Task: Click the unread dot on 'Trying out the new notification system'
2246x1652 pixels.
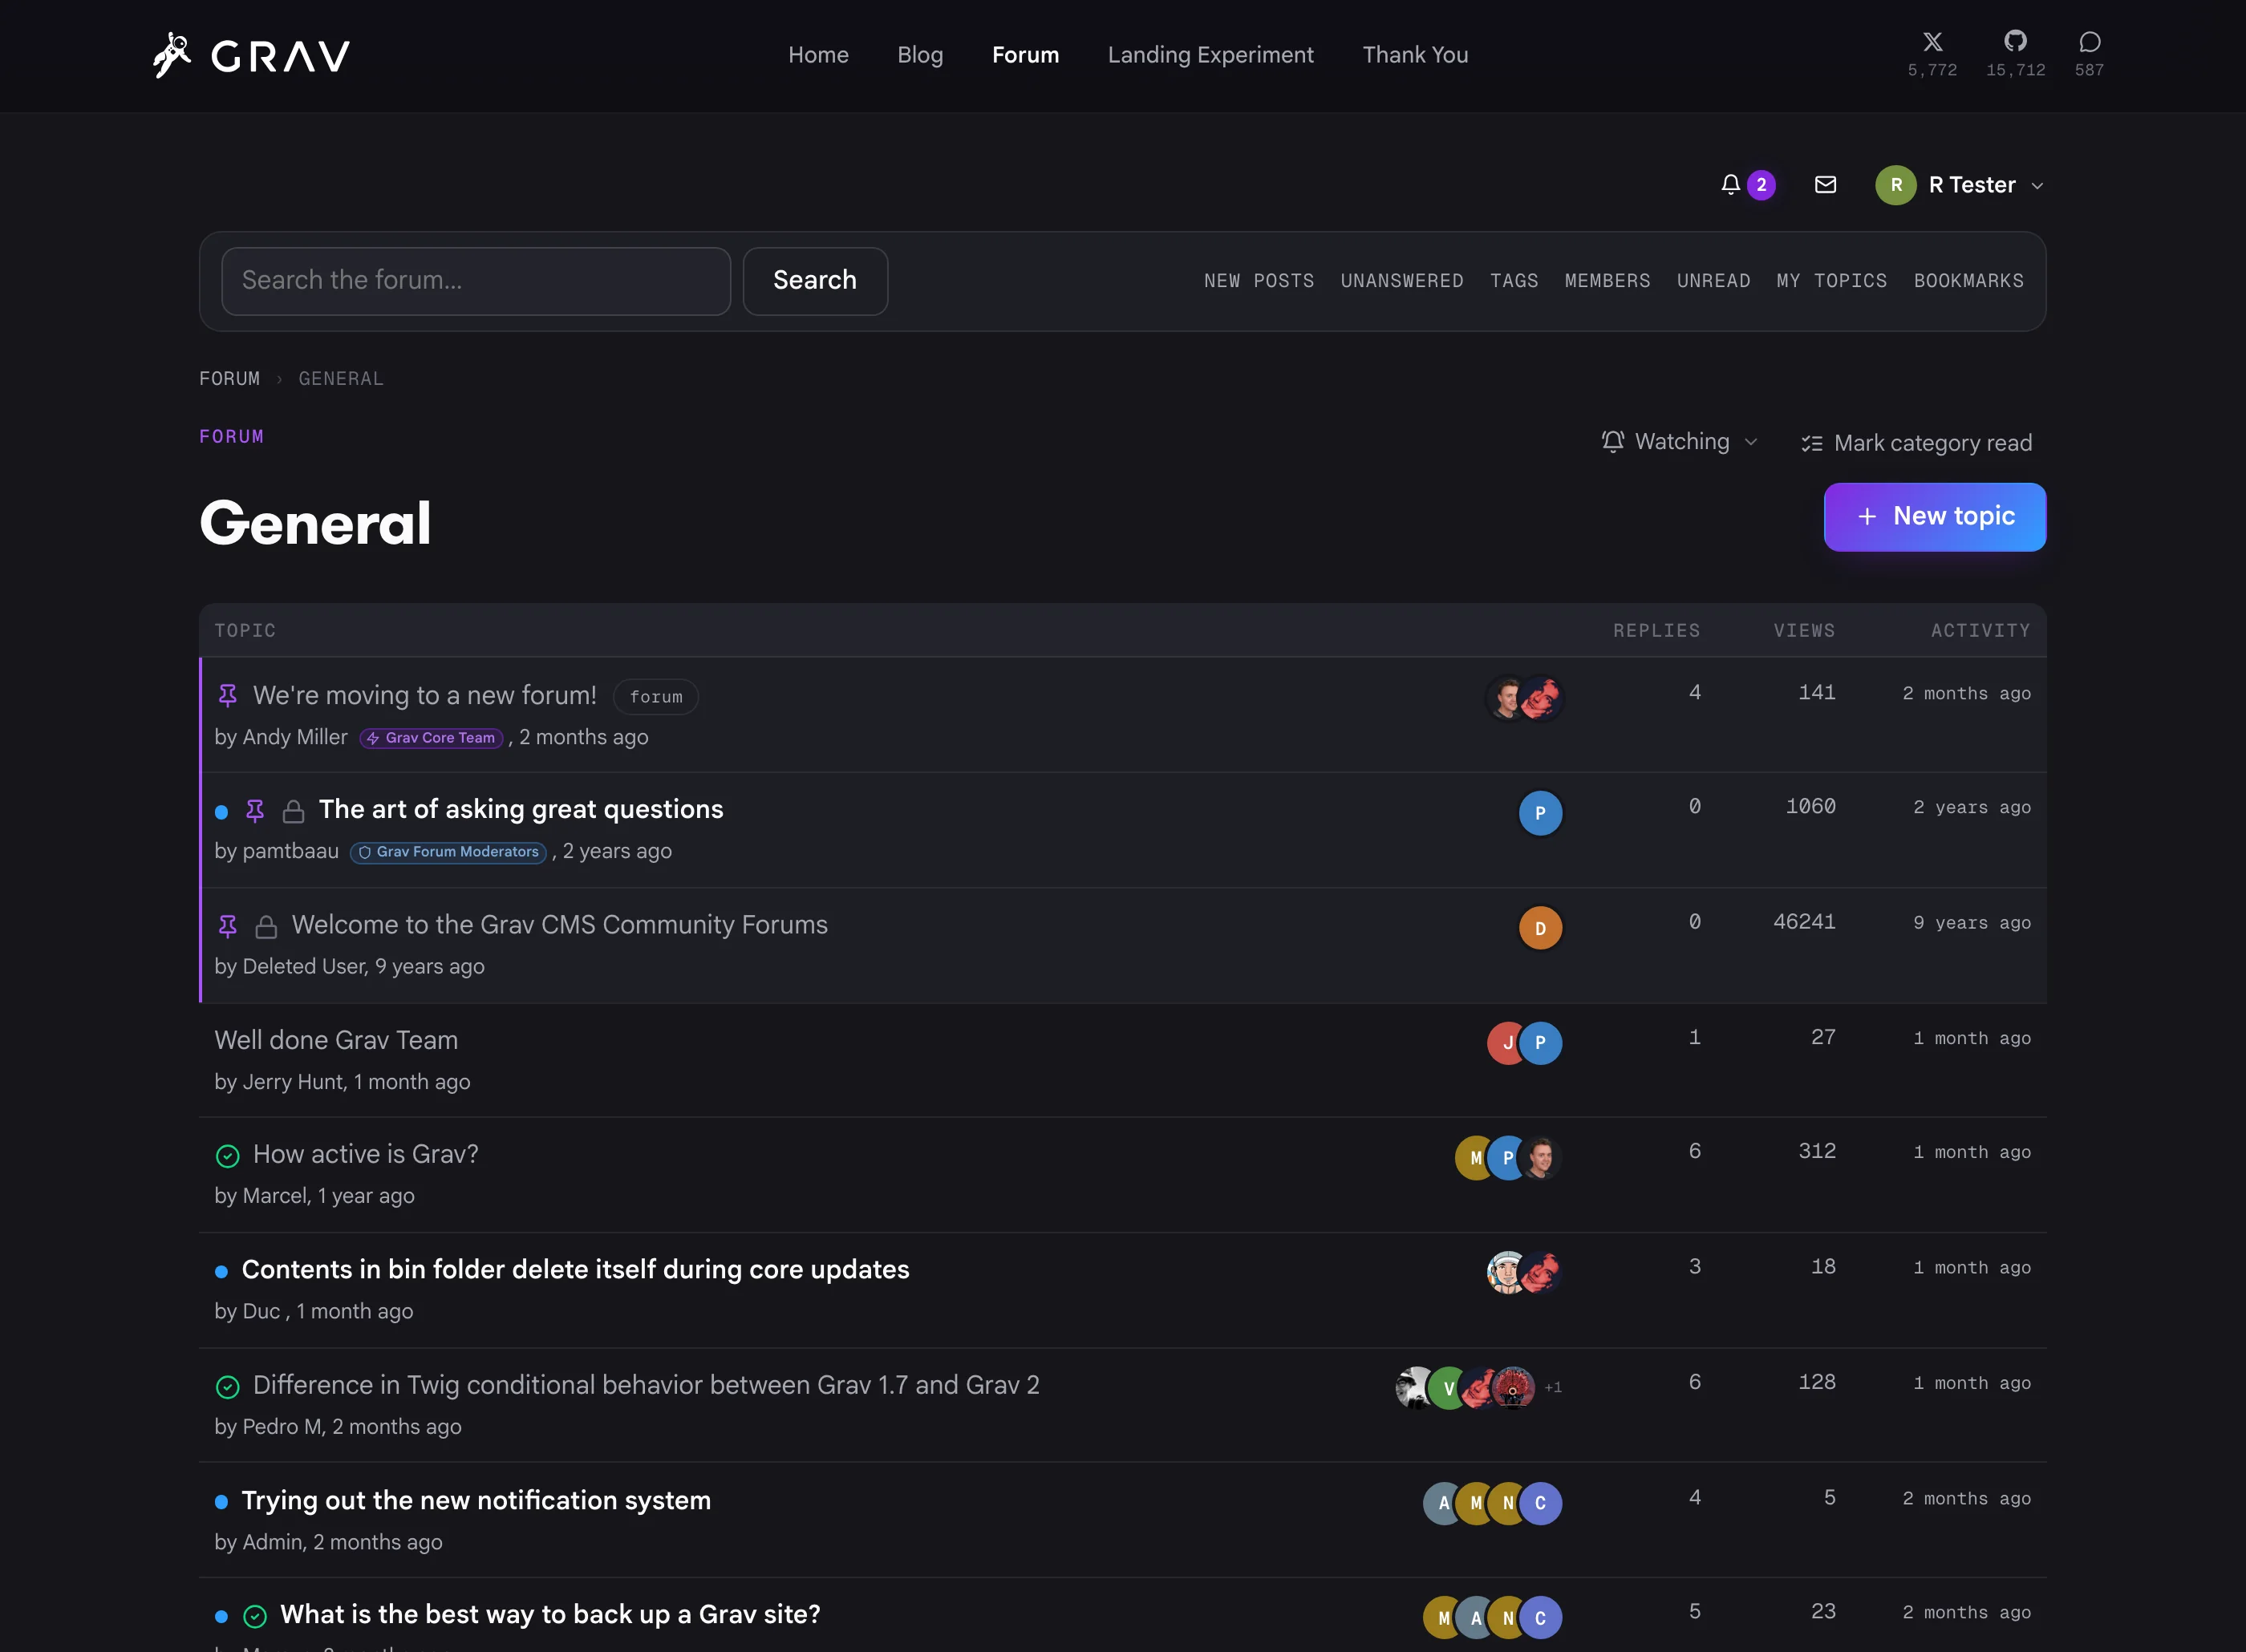Action: tap(221, 1502)
